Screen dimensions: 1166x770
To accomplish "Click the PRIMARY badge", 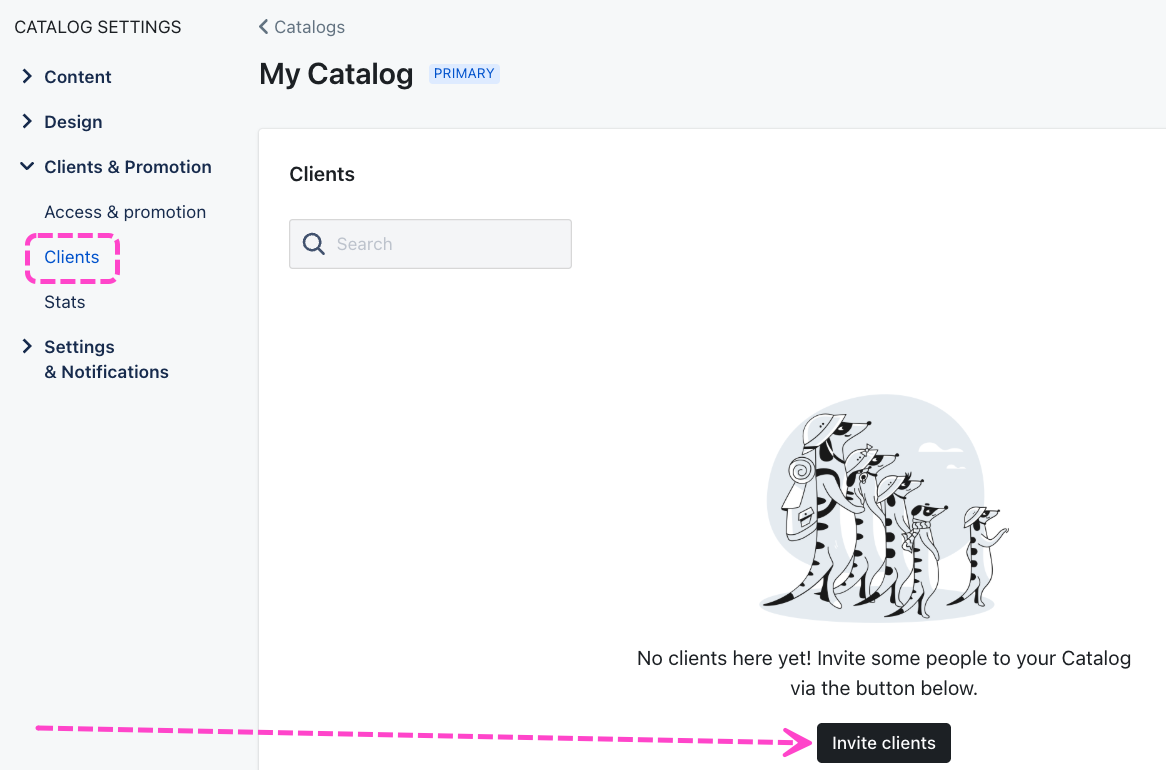I will click(464, 74).
